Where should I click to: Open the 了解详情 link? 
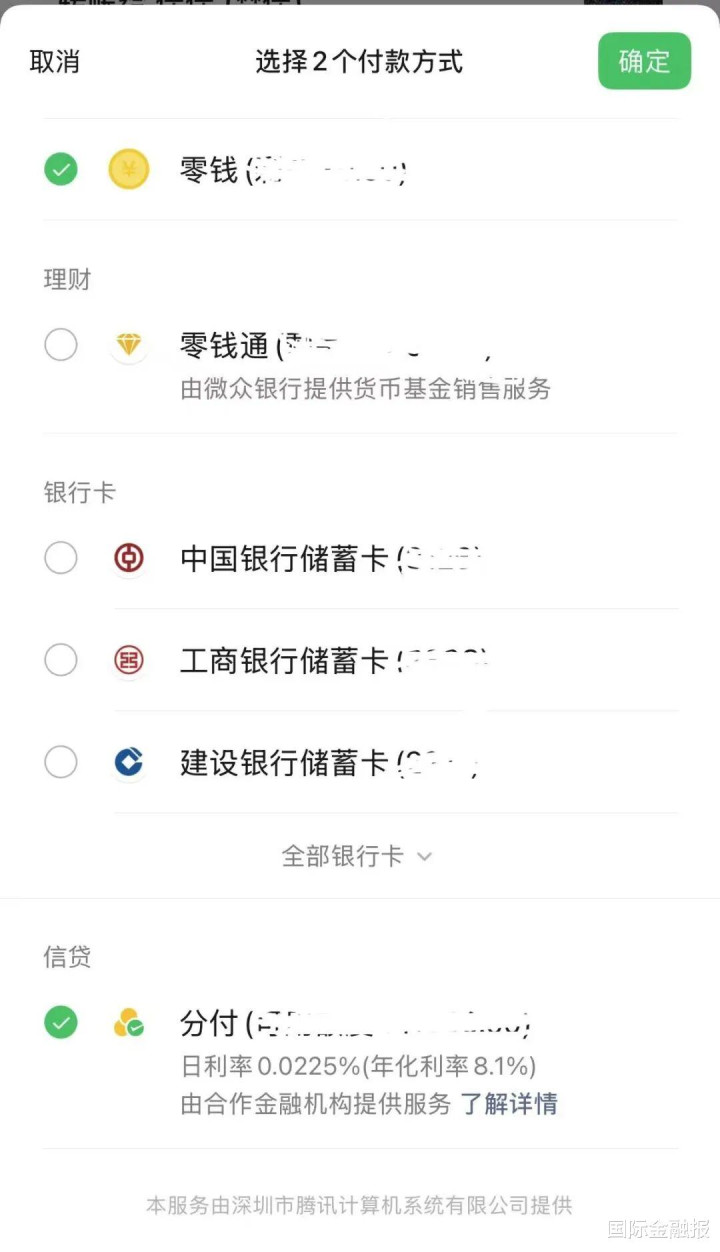click(x=509, y=1104)
